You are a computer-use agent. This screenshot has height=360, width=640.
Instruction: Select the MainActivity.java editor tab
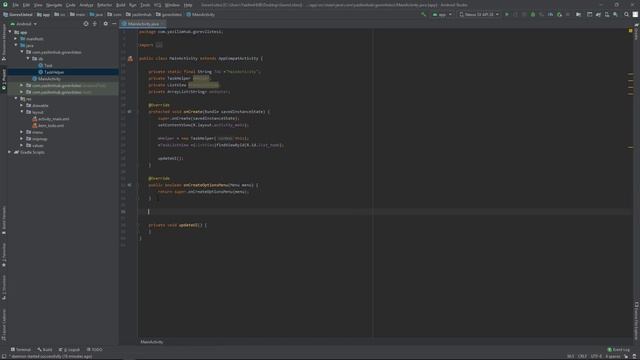click(x=143, y=24)
